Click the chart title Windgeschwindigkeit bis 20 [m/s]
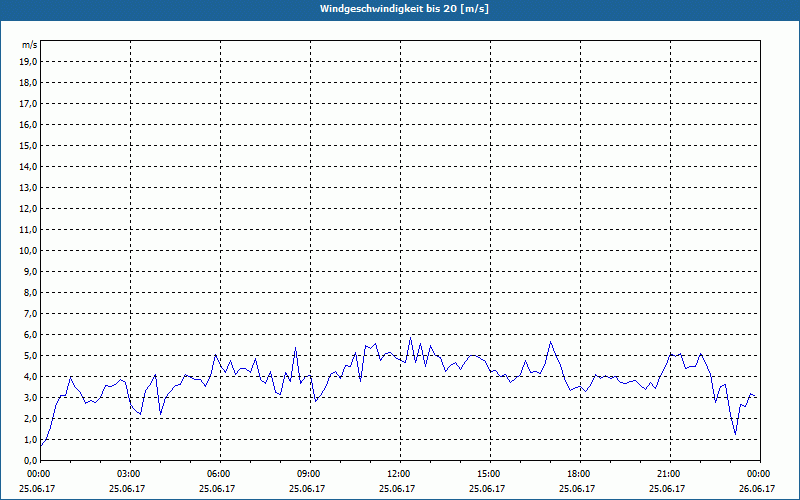 [x=404, y=9]
